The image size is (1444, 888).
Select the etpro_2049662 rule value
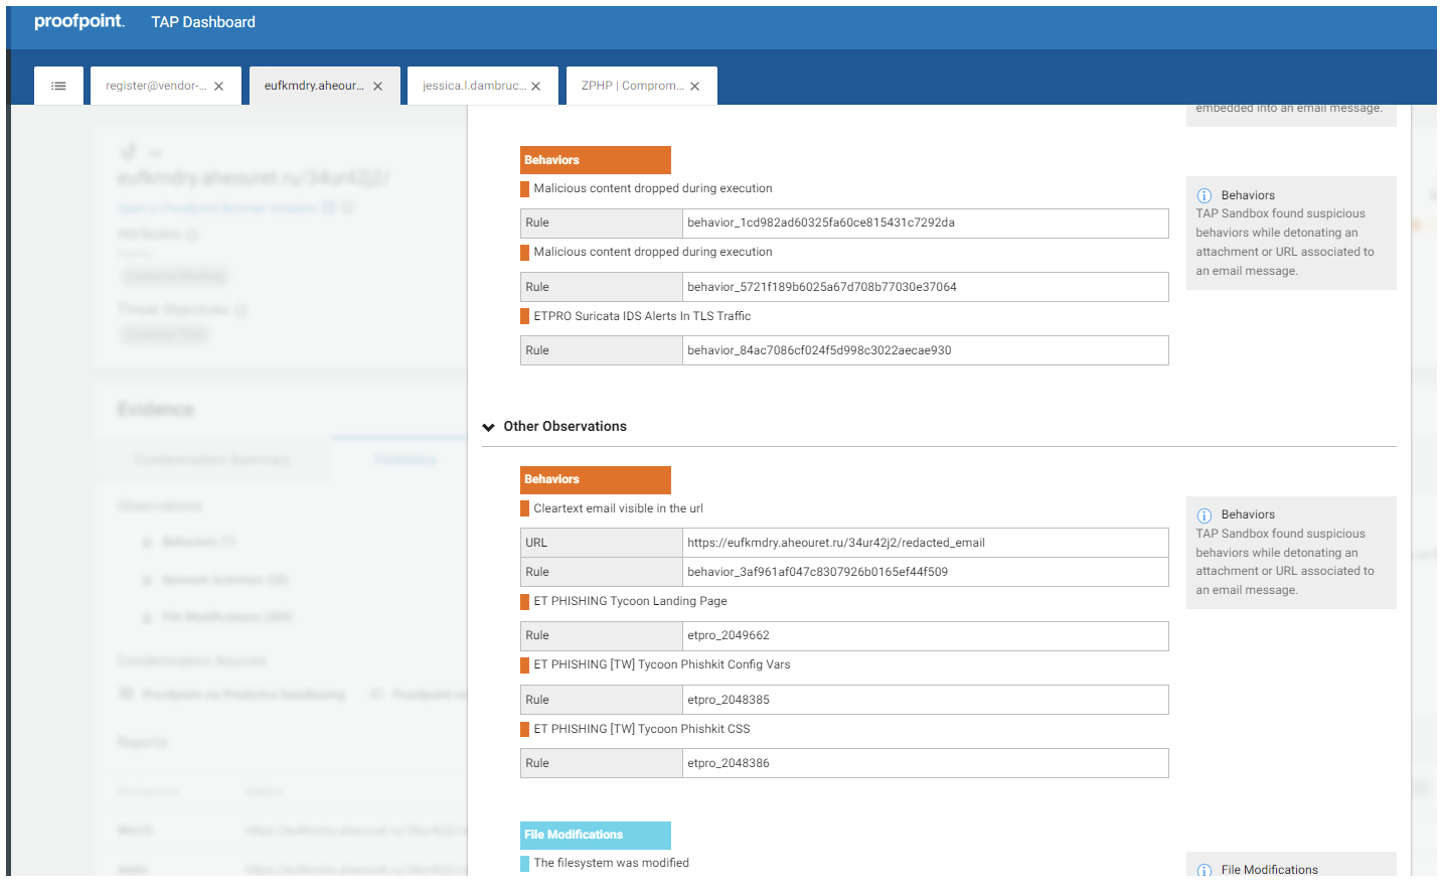coord(728,636)
